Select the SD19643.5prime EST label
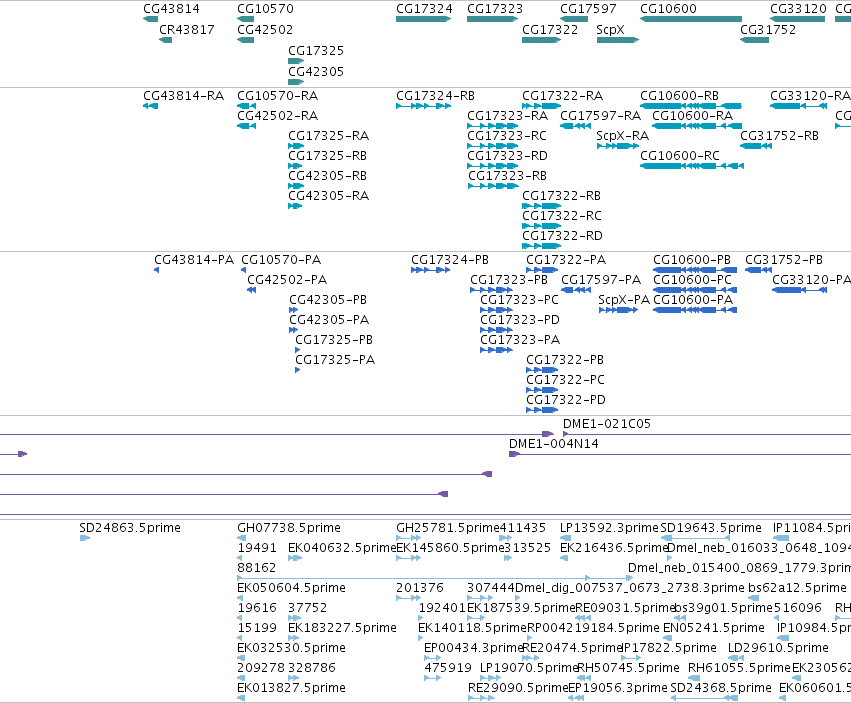The image size is (851, 703). [711, 528]
